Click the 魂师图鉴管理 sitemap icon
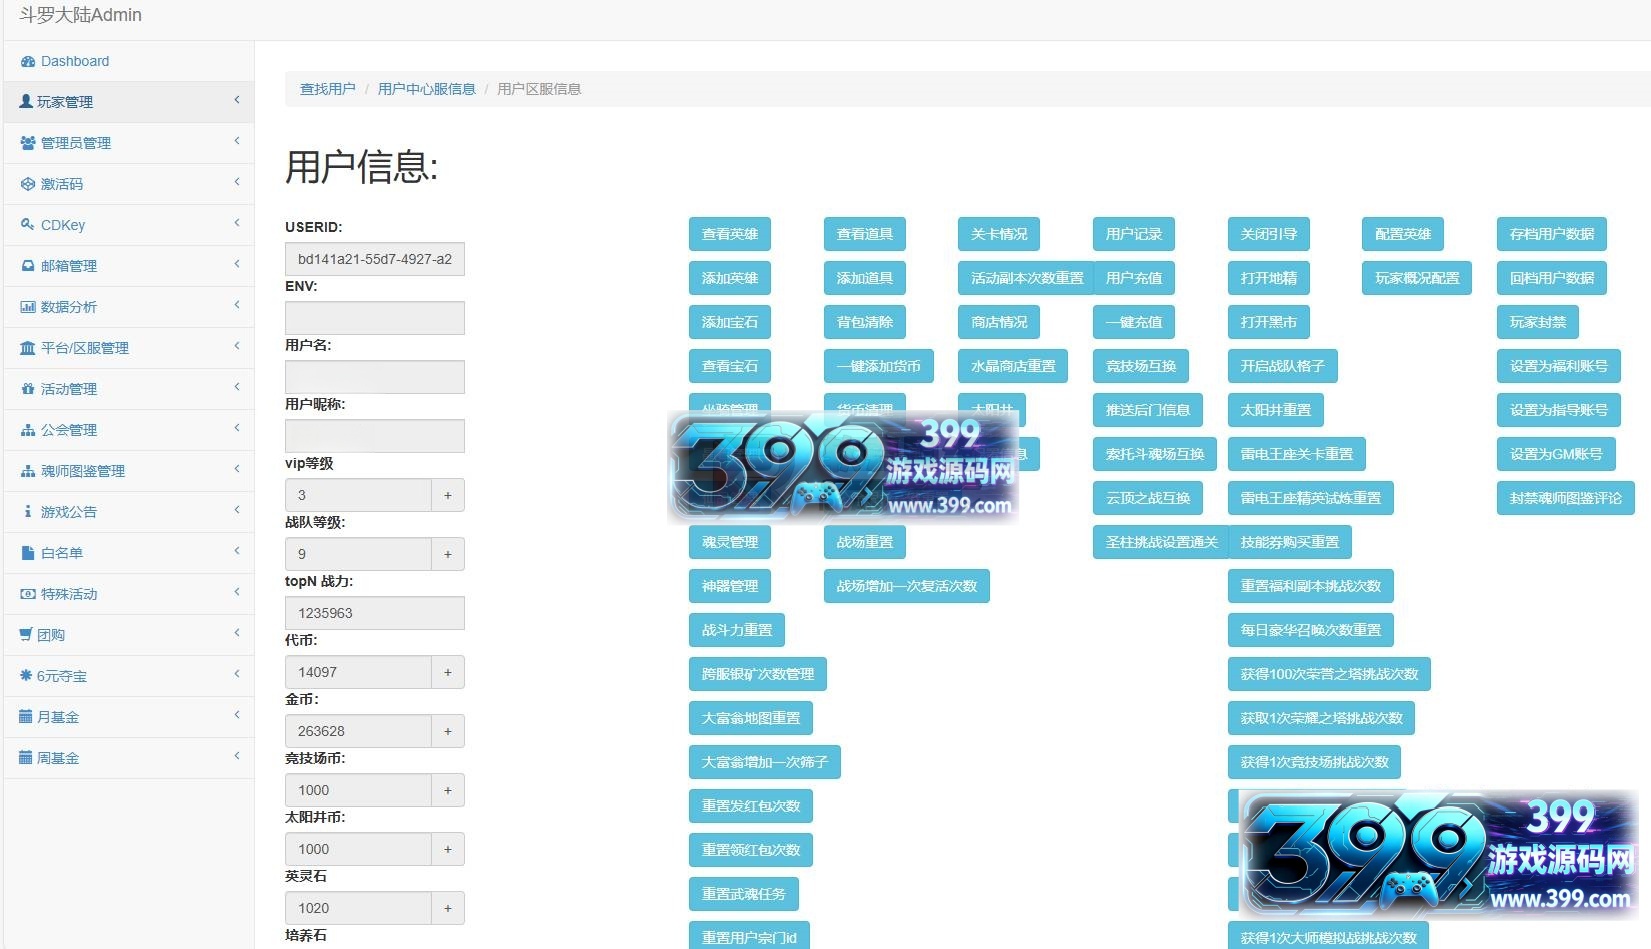Viewport: 1651px width, 949px height. tap(28, 471)
